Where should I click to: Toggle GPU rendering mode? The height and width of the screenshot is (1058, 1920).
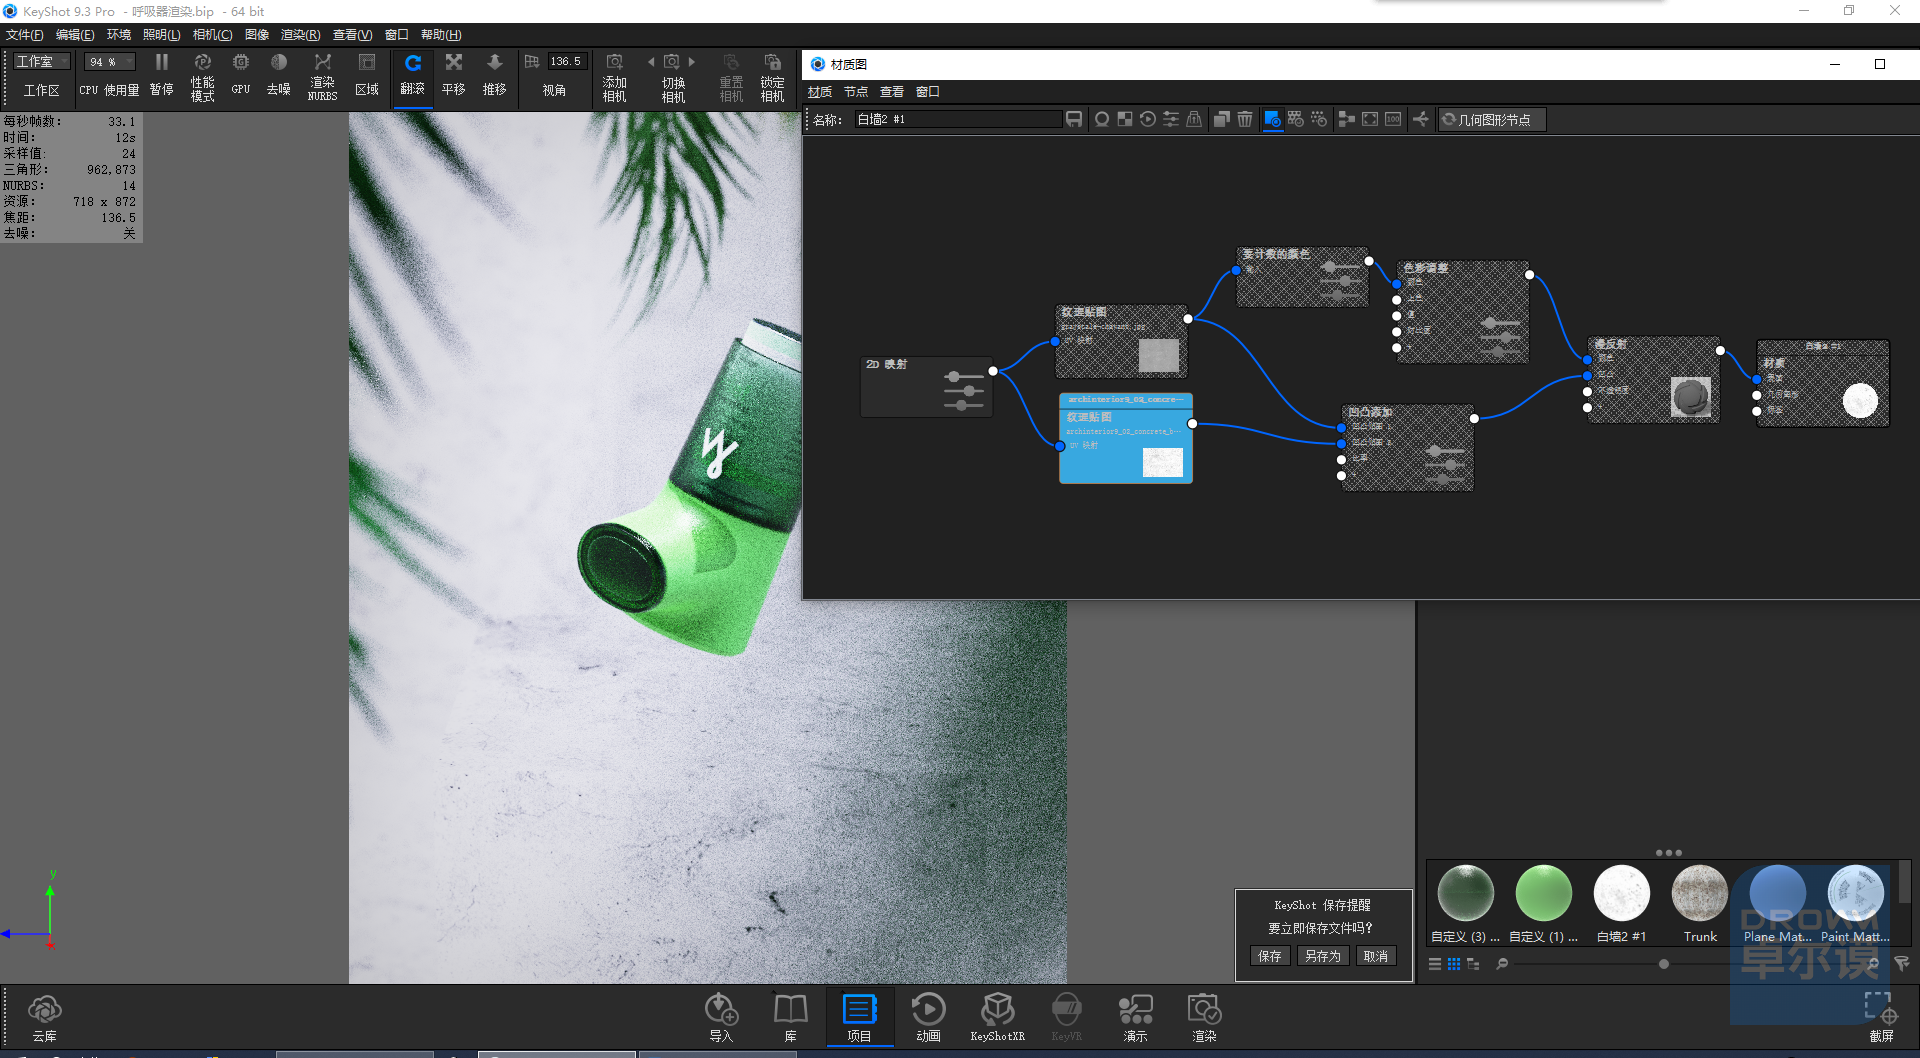241,76
